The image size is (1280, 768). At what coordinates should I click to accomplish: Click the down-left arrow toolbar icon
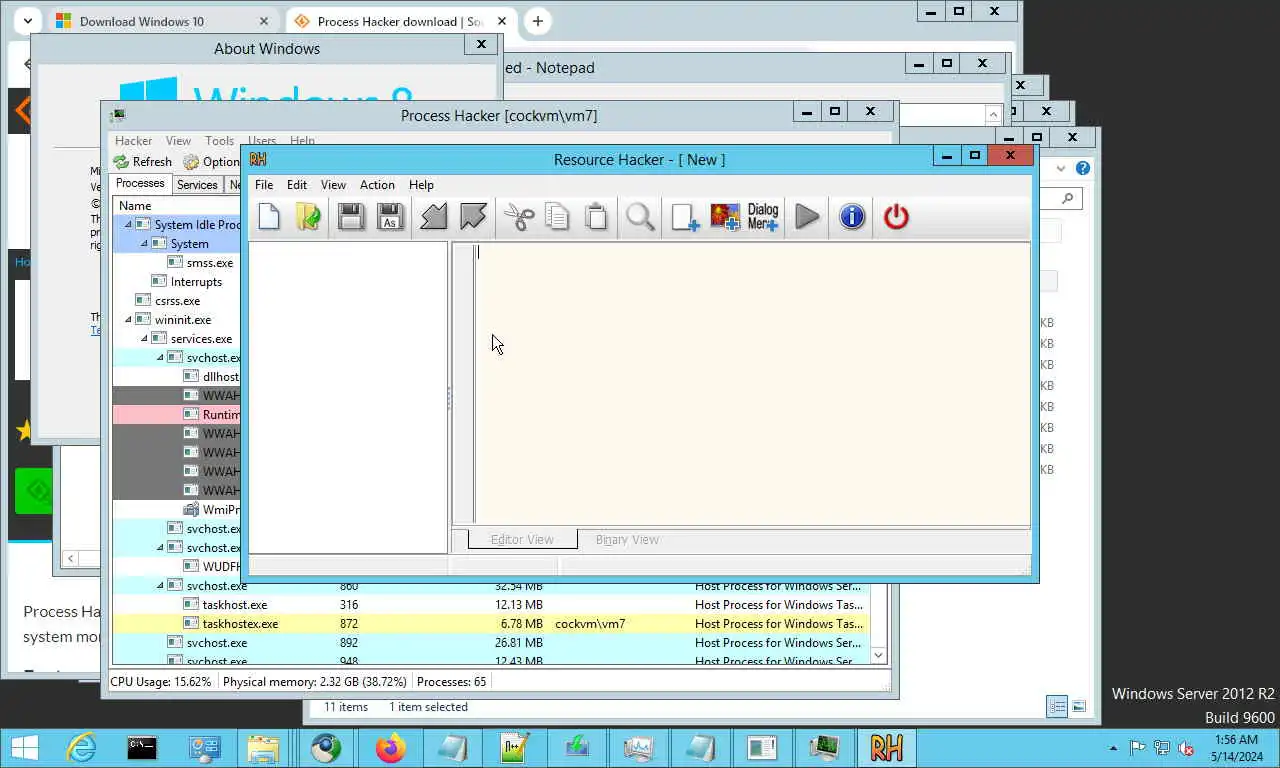(434, 217)
